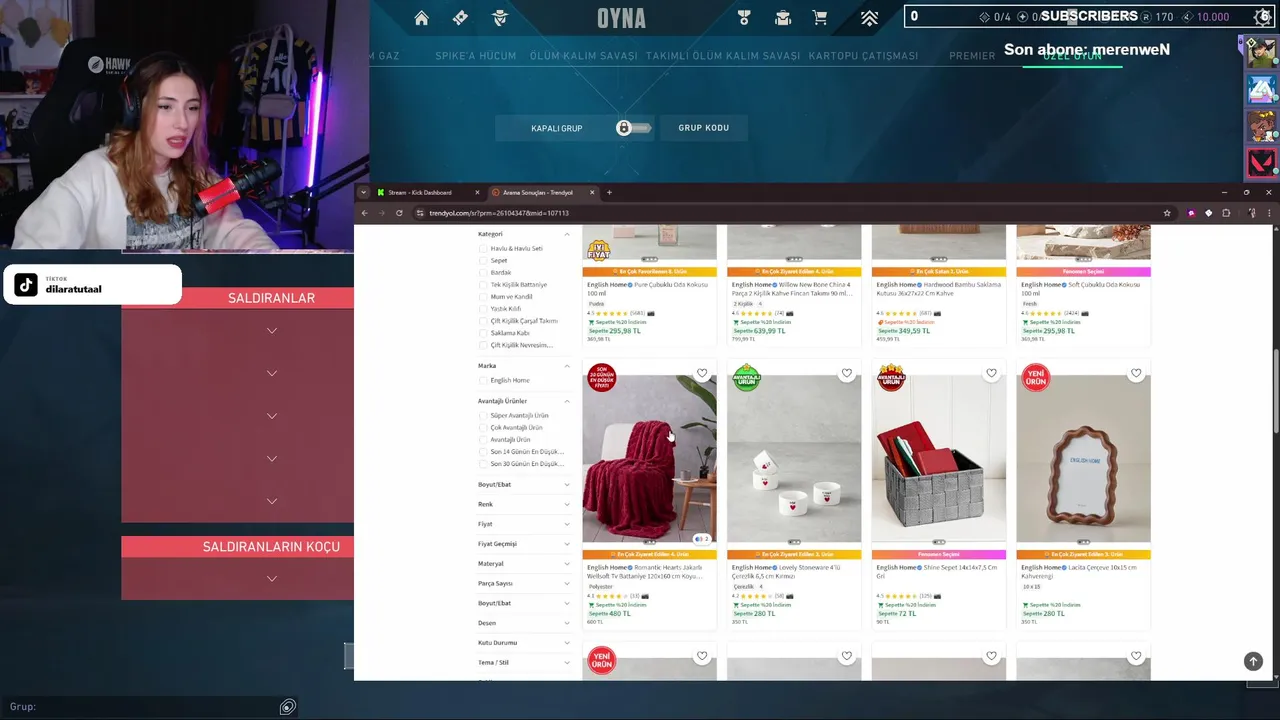Open Lovely Stoneware Çerezlik product link
Viewport: 1280px width, 720px height.
tap(789, 571)
